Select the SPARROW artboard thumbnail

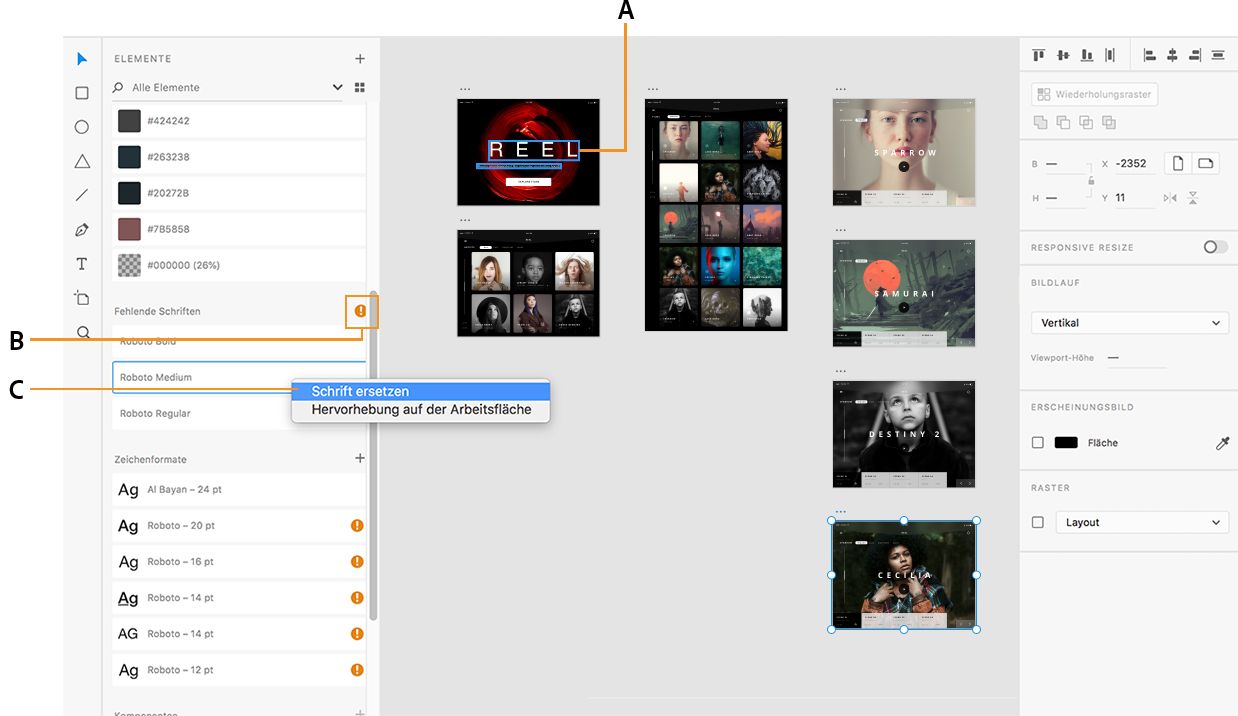click(x=904, y=152)
